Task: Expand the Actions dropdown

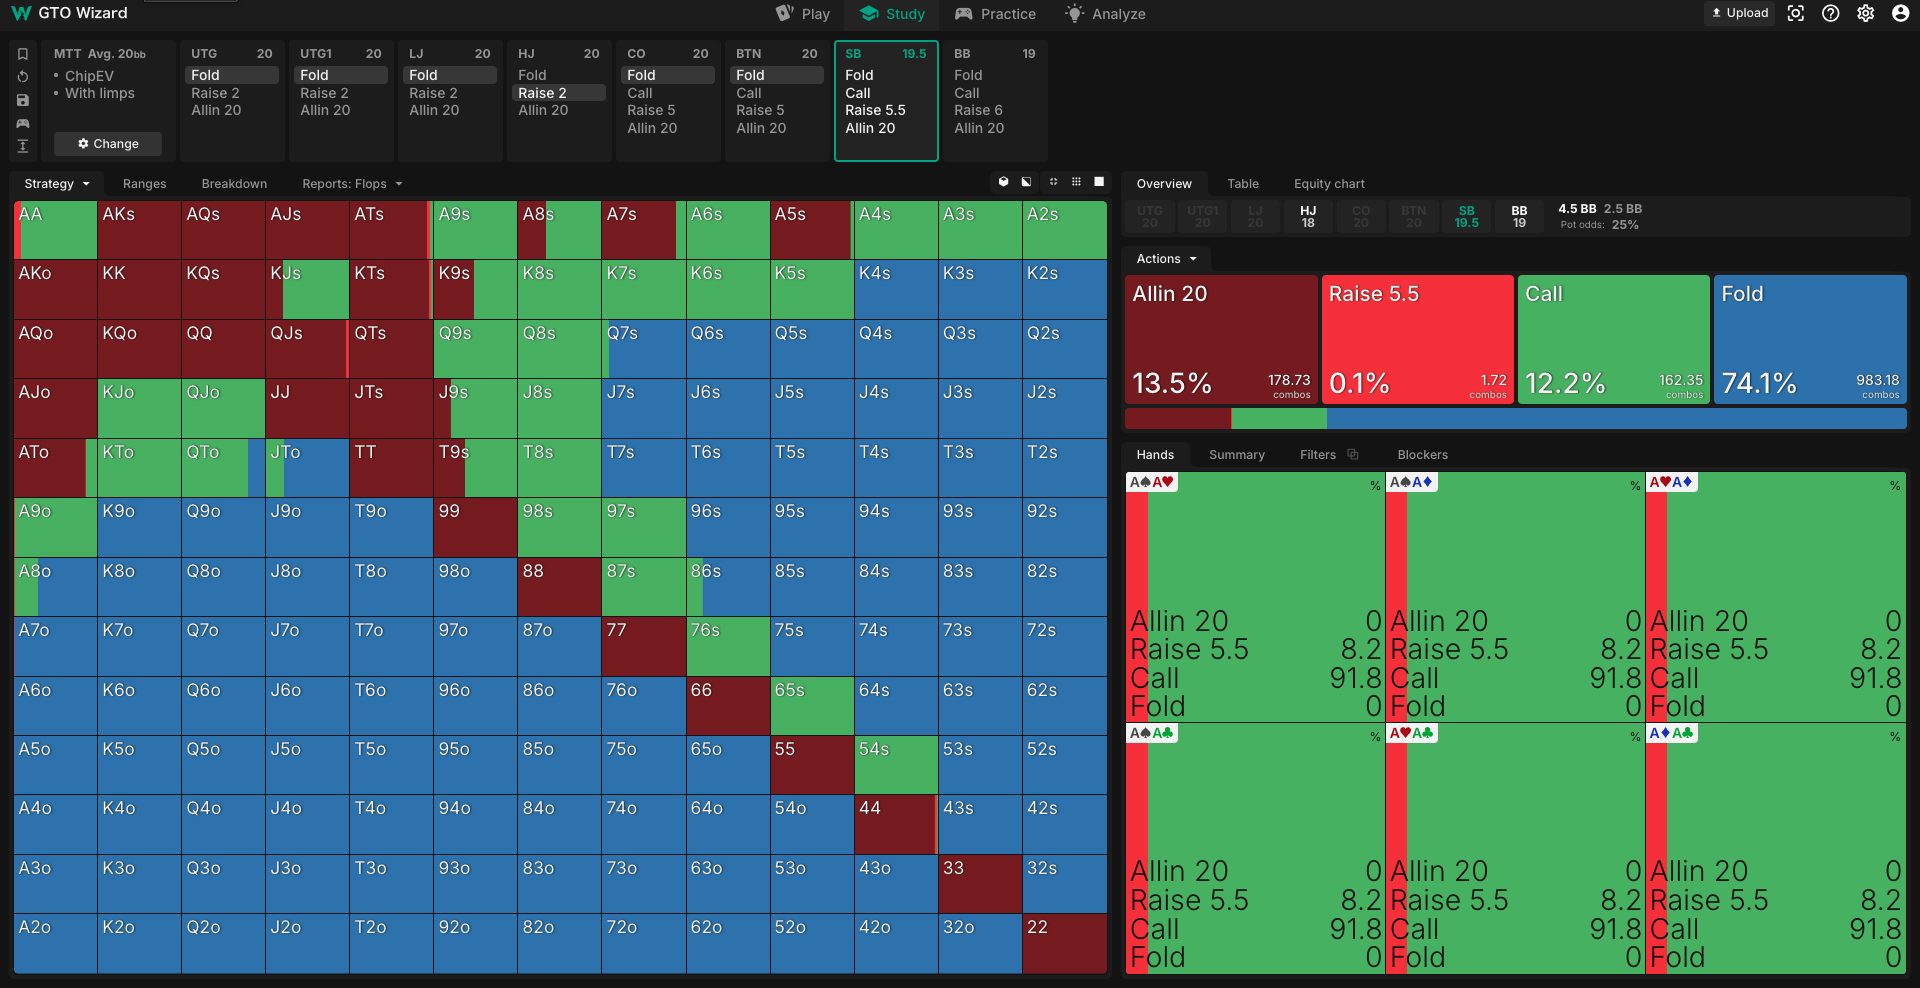Action: coord(1166,259)
